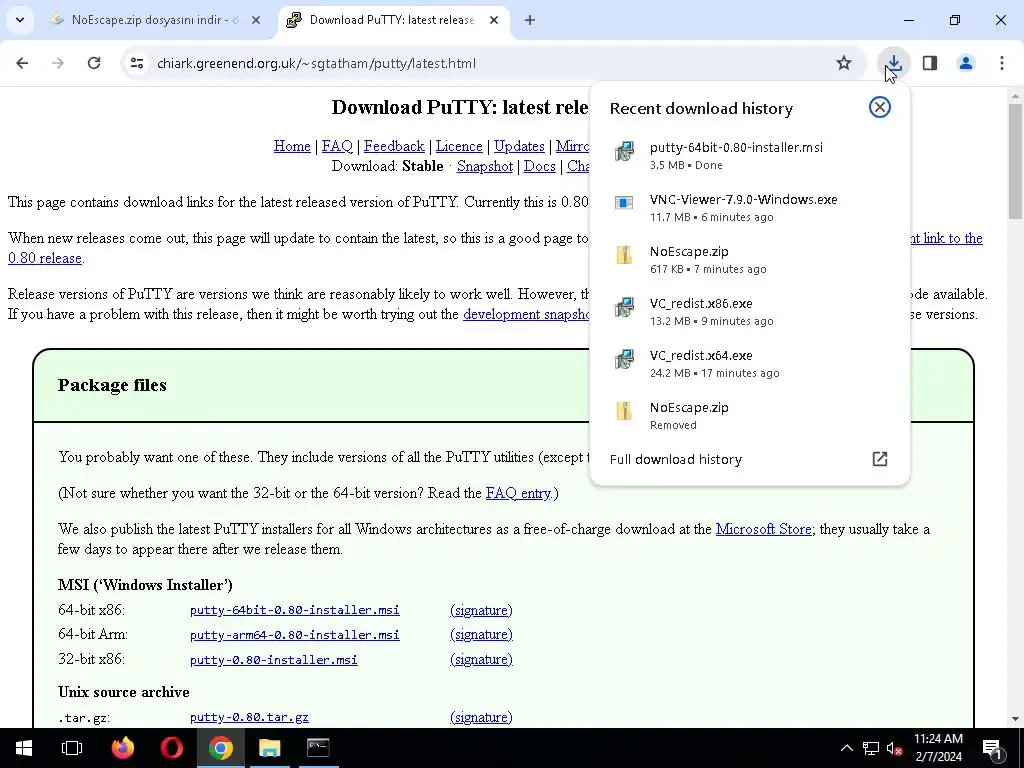Screen dimensions: 1024x768
Task: Open signature for .tar.gz archive
Action: click(x=481, y=718)
